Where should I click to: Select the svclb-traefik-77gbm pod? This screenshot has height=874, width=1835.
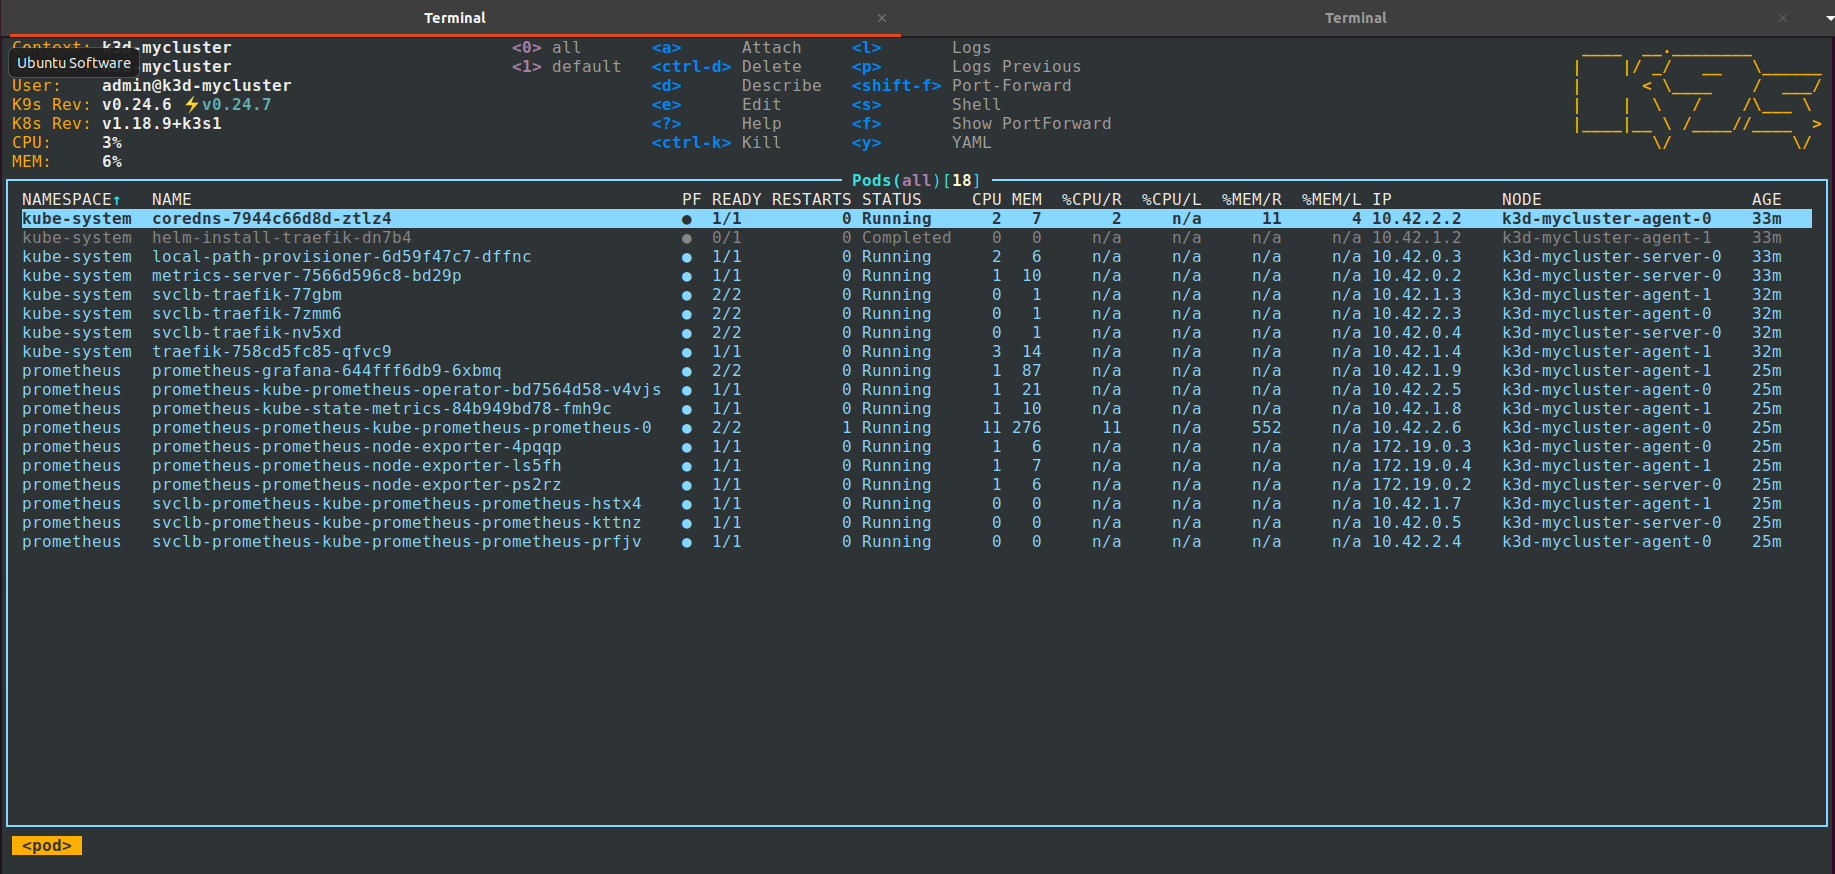(x=917, y=294)
